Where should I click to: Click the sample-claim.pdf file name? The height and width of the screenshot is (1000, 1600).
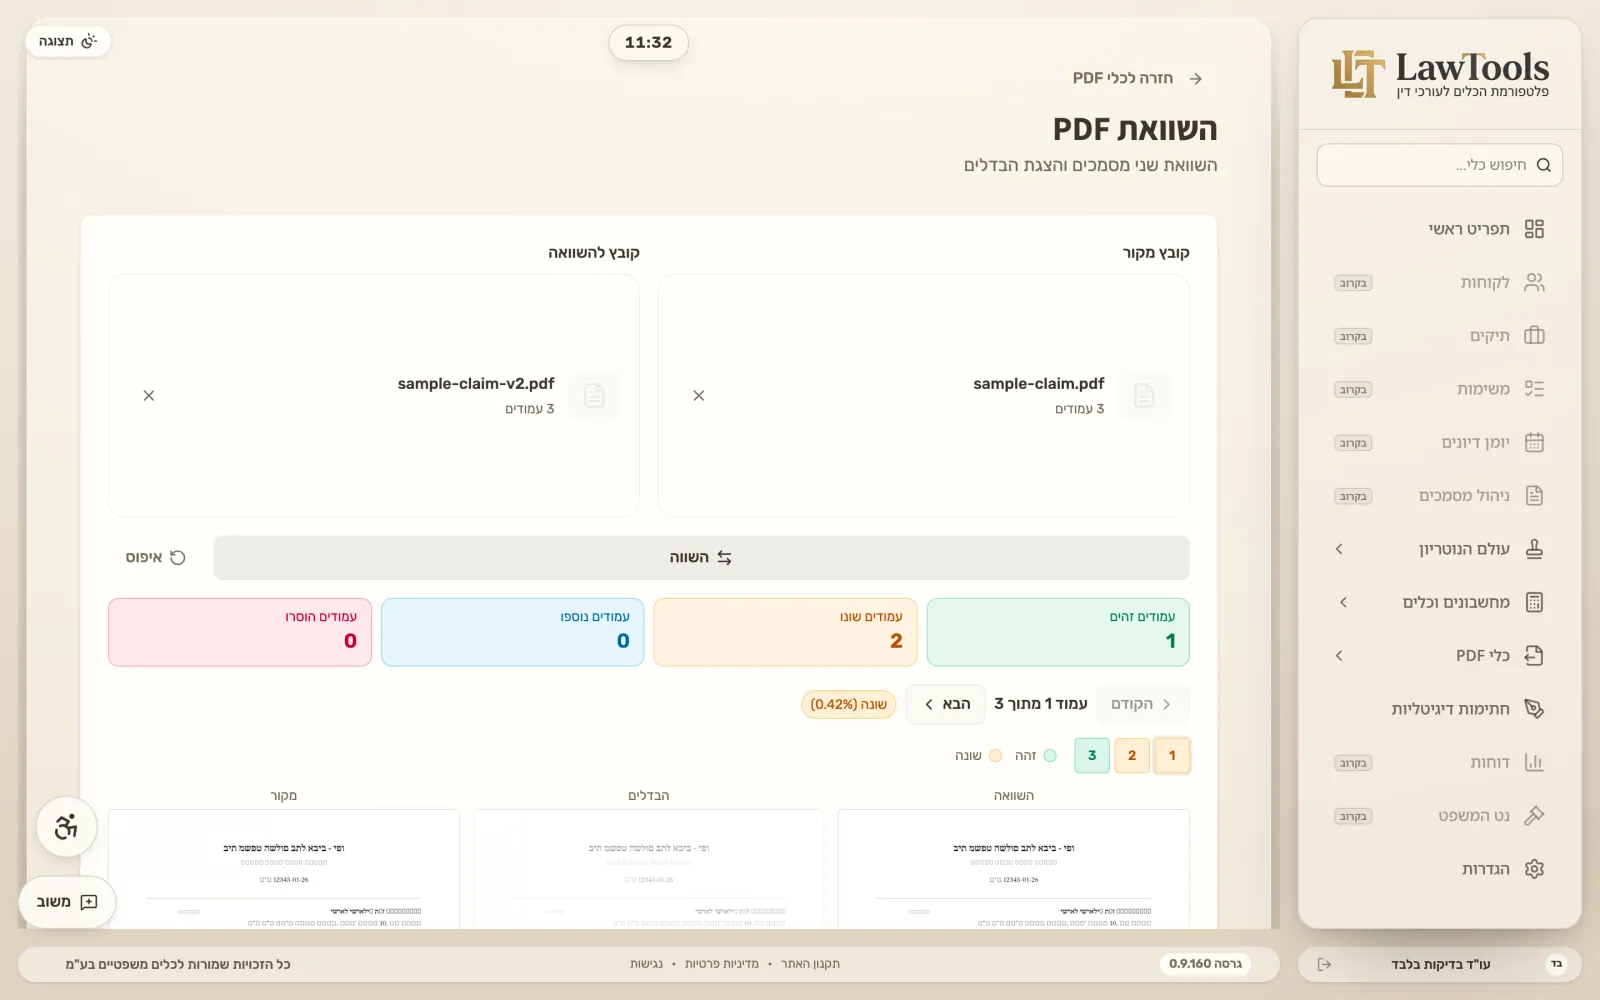coord(1039,383)
